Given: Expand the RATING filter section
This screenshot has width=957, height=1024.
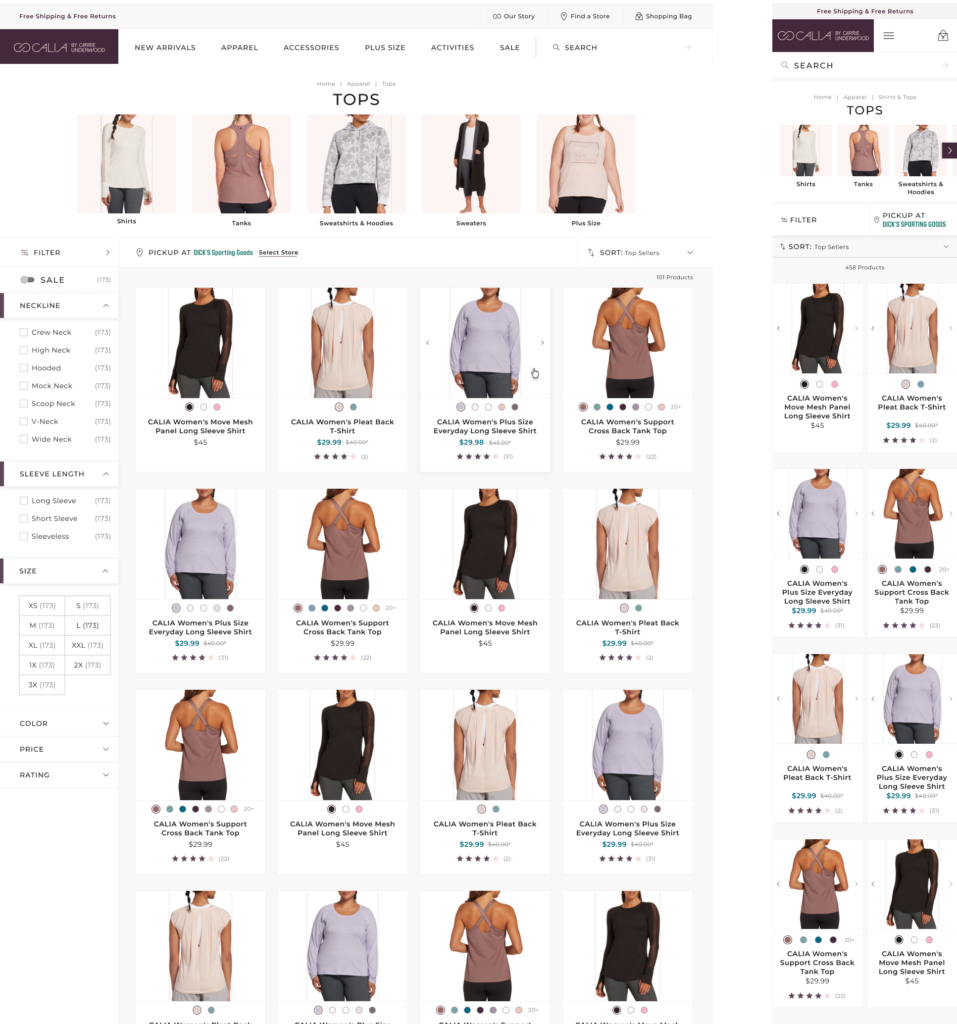Looking at the screenshot, I should coord(106,775).
